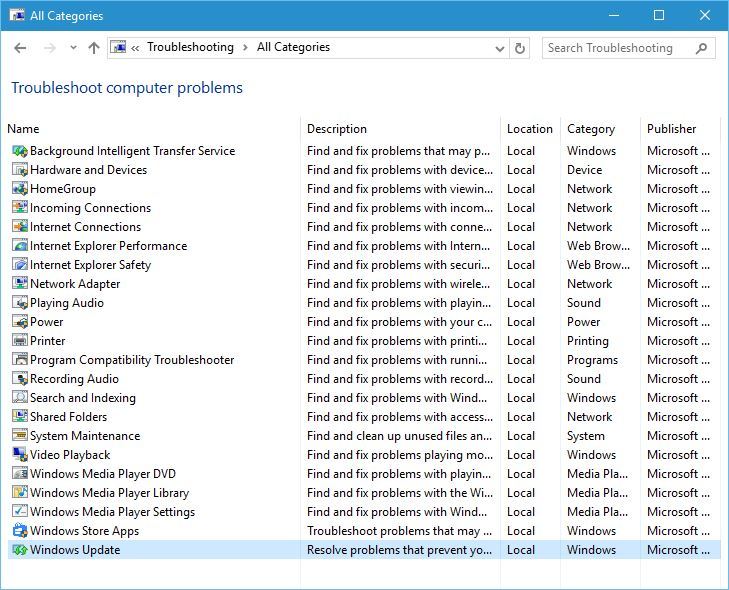Click the Programs category cell
This screenshot has height=590, width=729.
(x=592, y=360)
